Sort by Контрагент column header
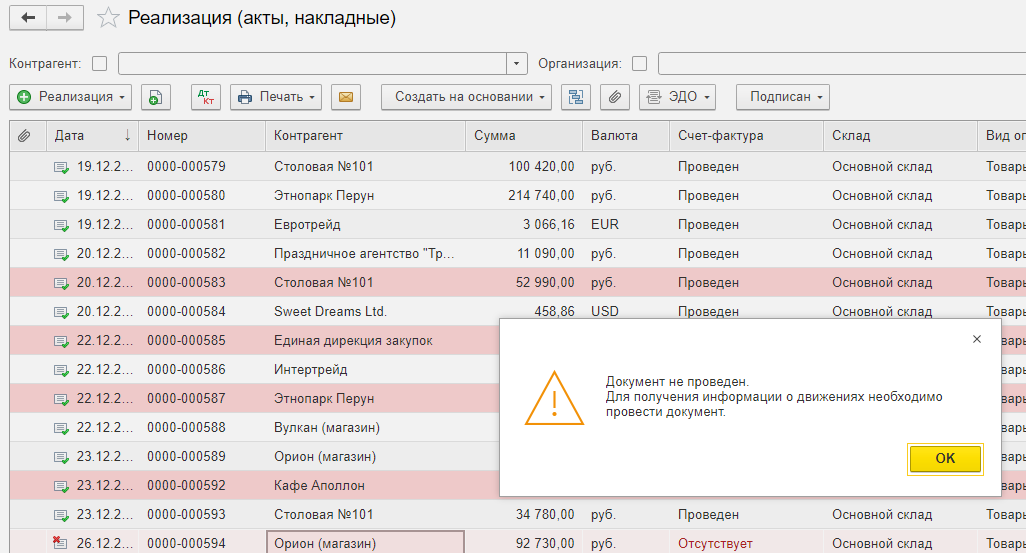The width and height of the screenshot is (1026, 553). pyautogui.click(x=365, y=136)
